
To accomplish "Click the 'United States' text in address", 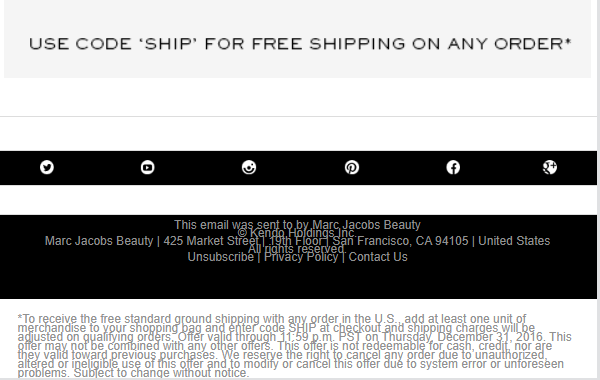I will point(514,241).
